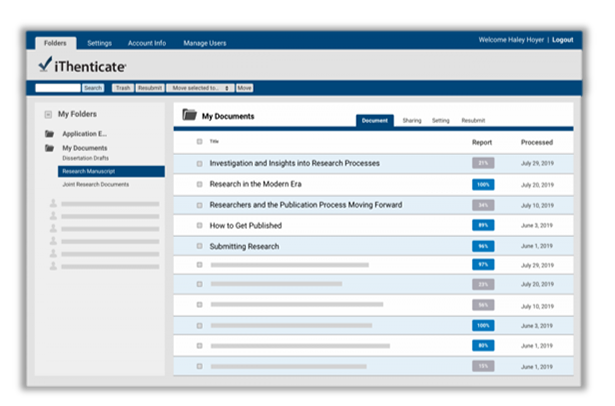Open the report badge for Submitting Research
The image size is (615, 406).
click(483, 246)
